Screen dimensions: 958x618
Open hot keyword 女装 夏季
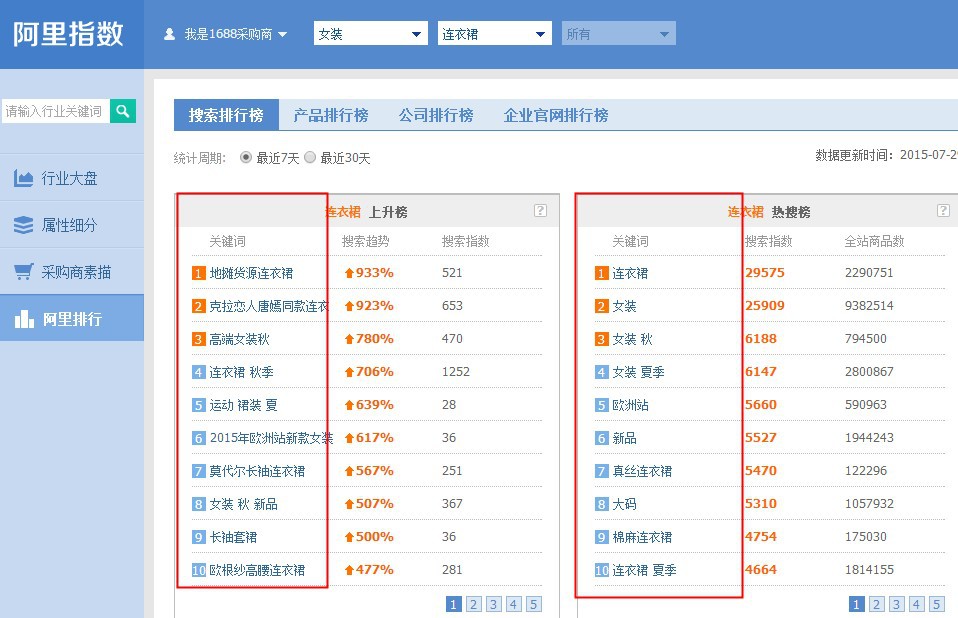[638, 372]
